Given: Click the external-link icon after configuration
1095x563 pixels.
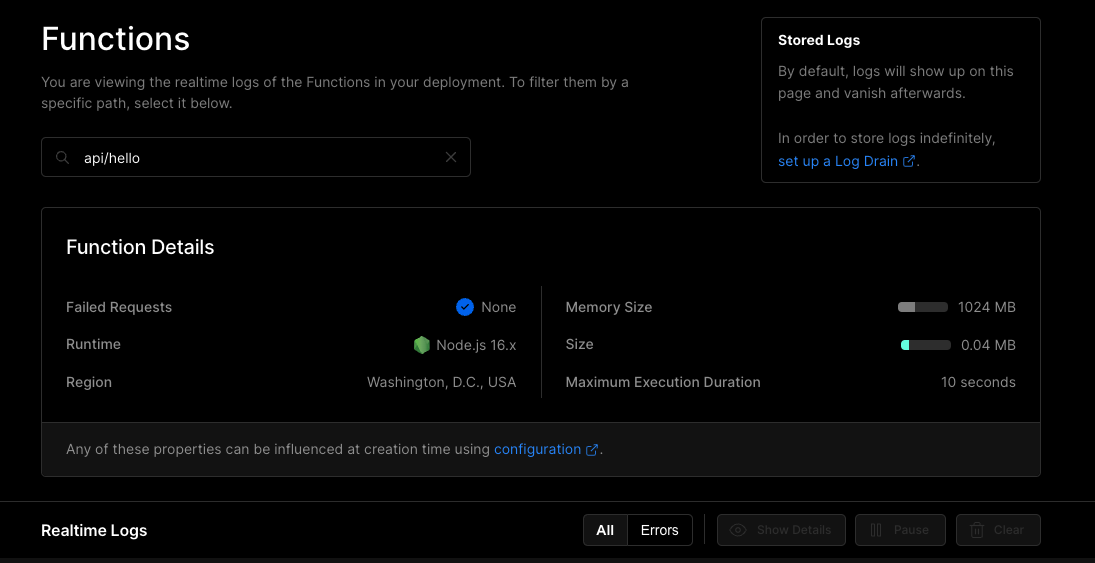Looking at the screenshot, I should click(592, 450).
